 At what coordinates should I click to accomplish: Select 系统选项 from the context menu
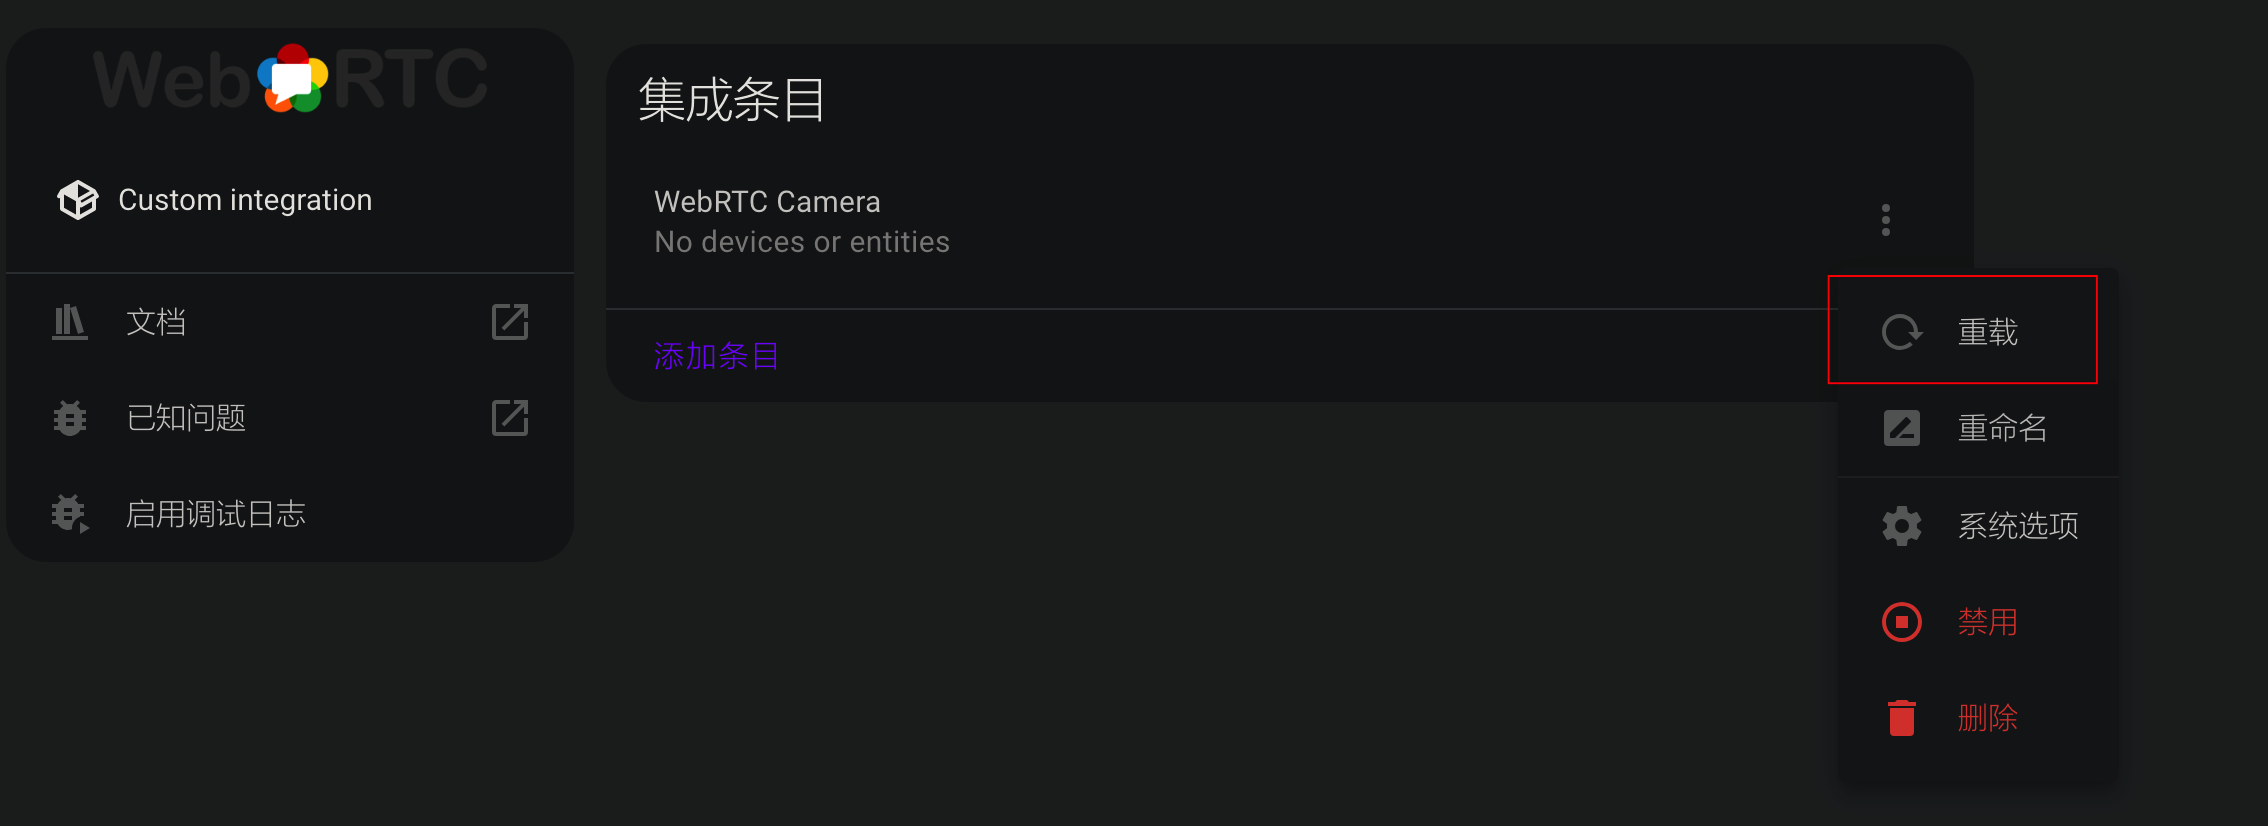2019,524
